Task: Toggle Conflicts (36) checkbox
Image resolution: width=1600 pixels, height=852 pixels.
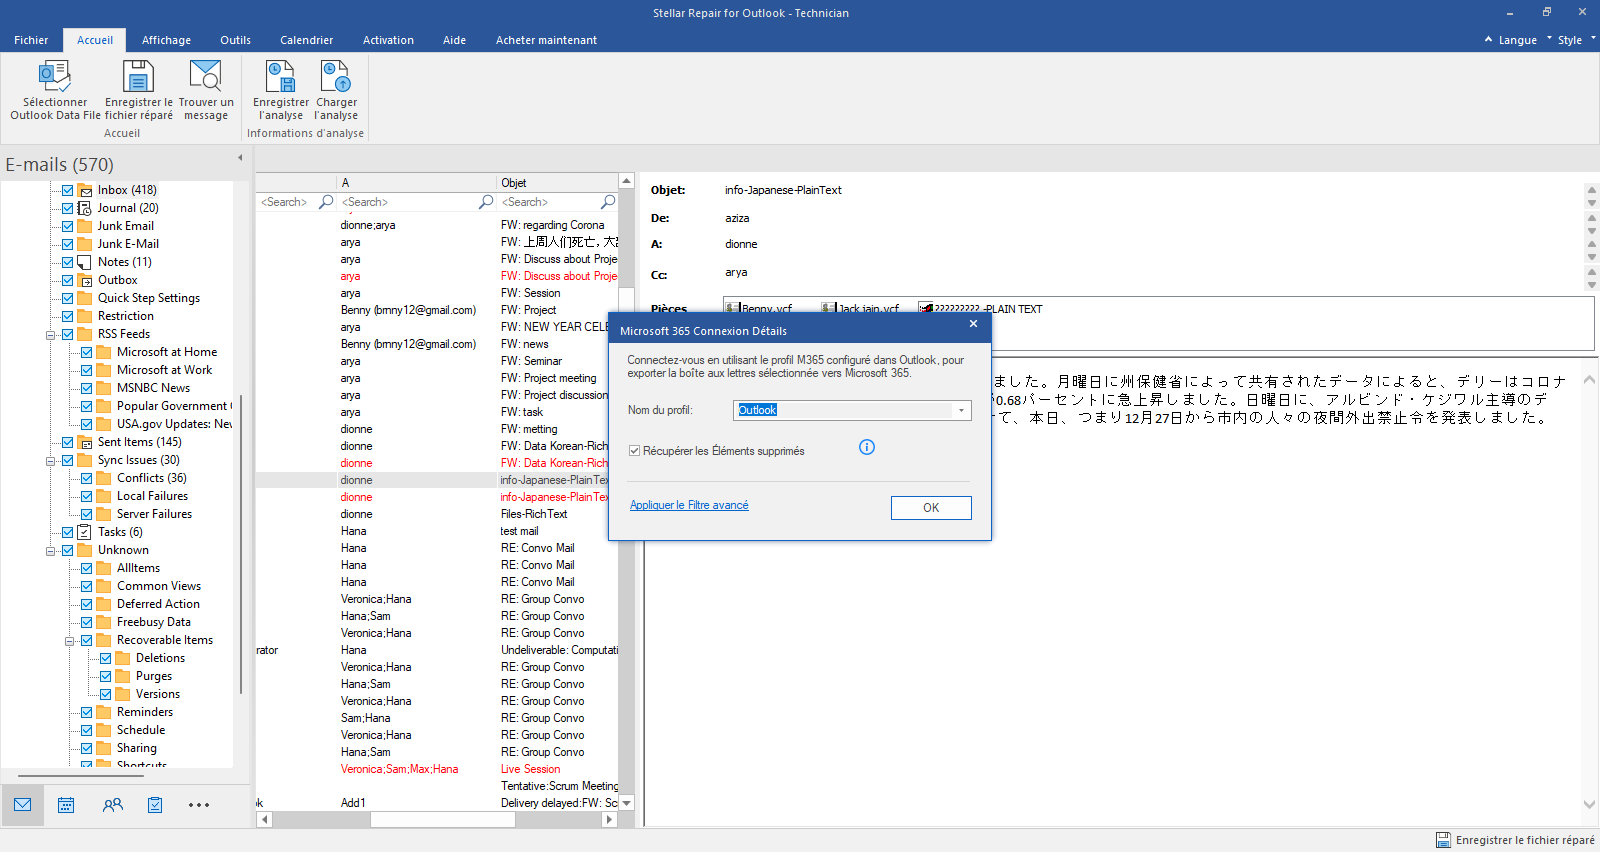Action: pyautogui.click(x=86, y=478)
